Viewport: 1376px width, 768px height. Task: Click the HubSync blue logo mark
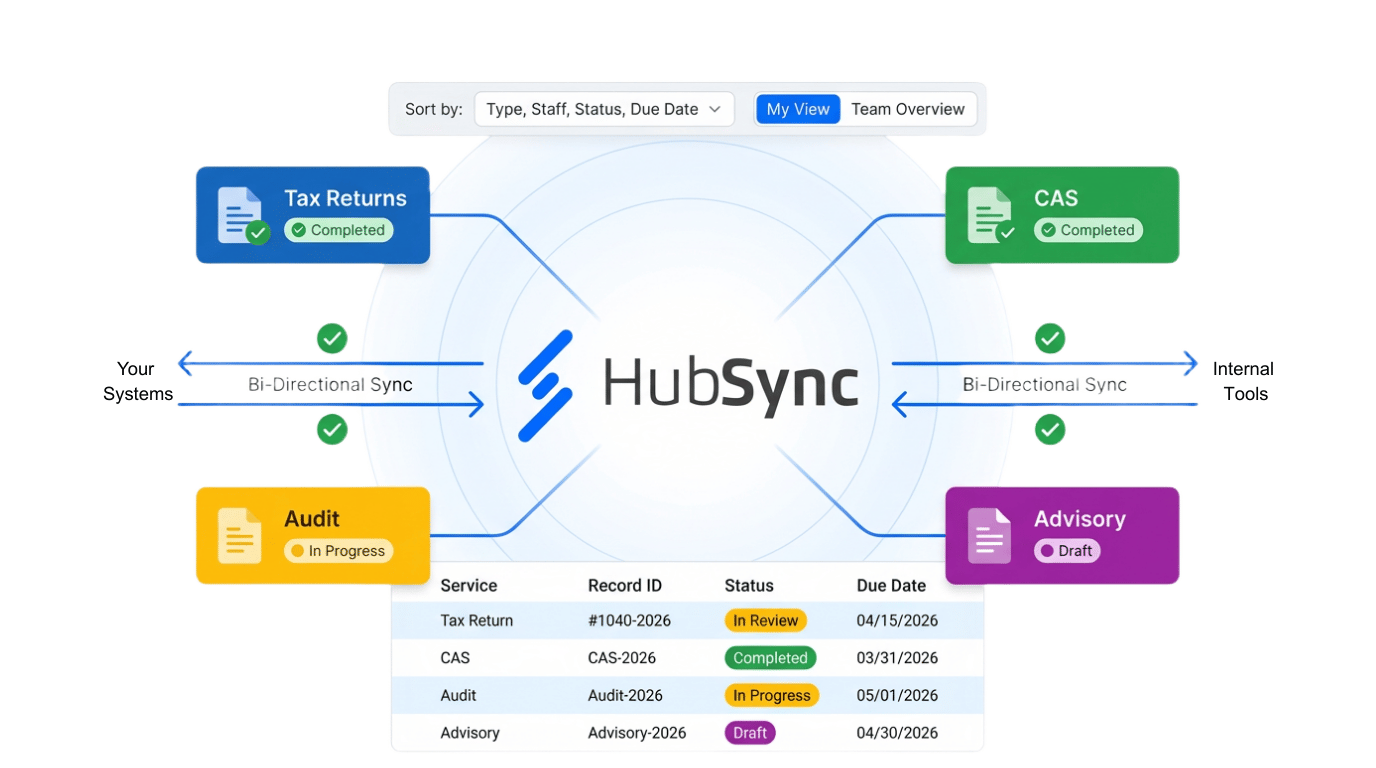[545, 386]
